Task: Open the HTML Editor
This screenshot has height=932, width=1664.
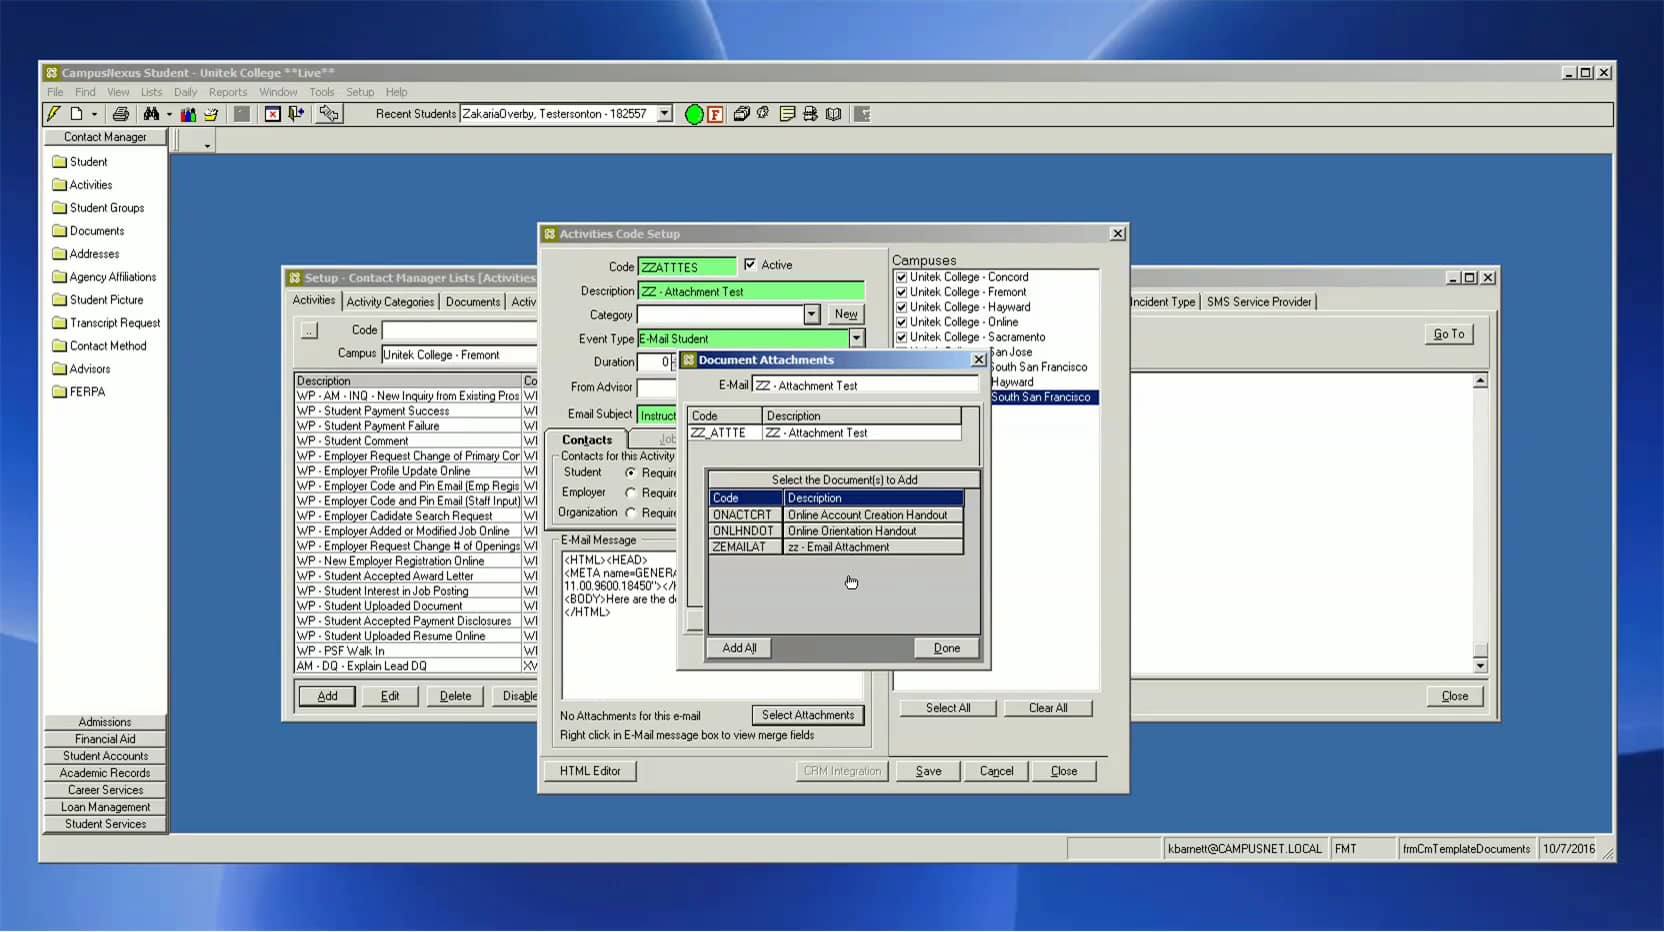Action: point(590,771)
